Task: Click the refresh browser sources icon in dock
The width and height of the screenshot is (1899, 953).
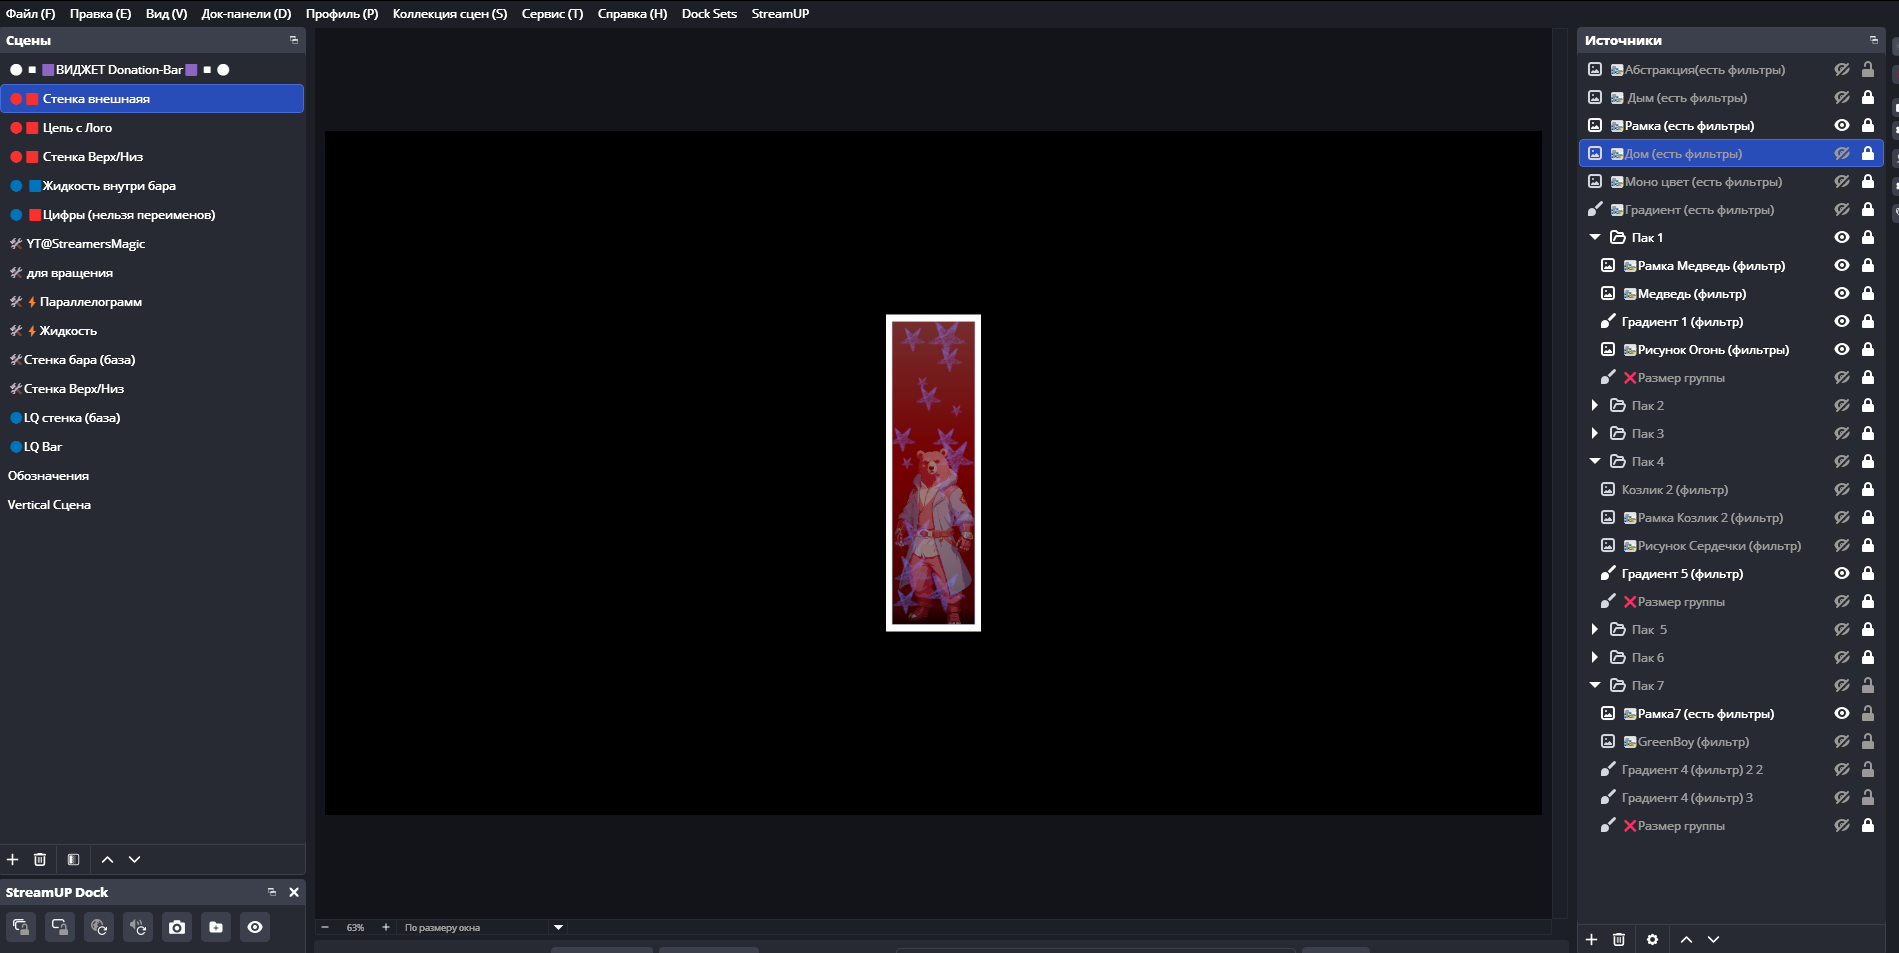Action: click(x=99, y=927)
